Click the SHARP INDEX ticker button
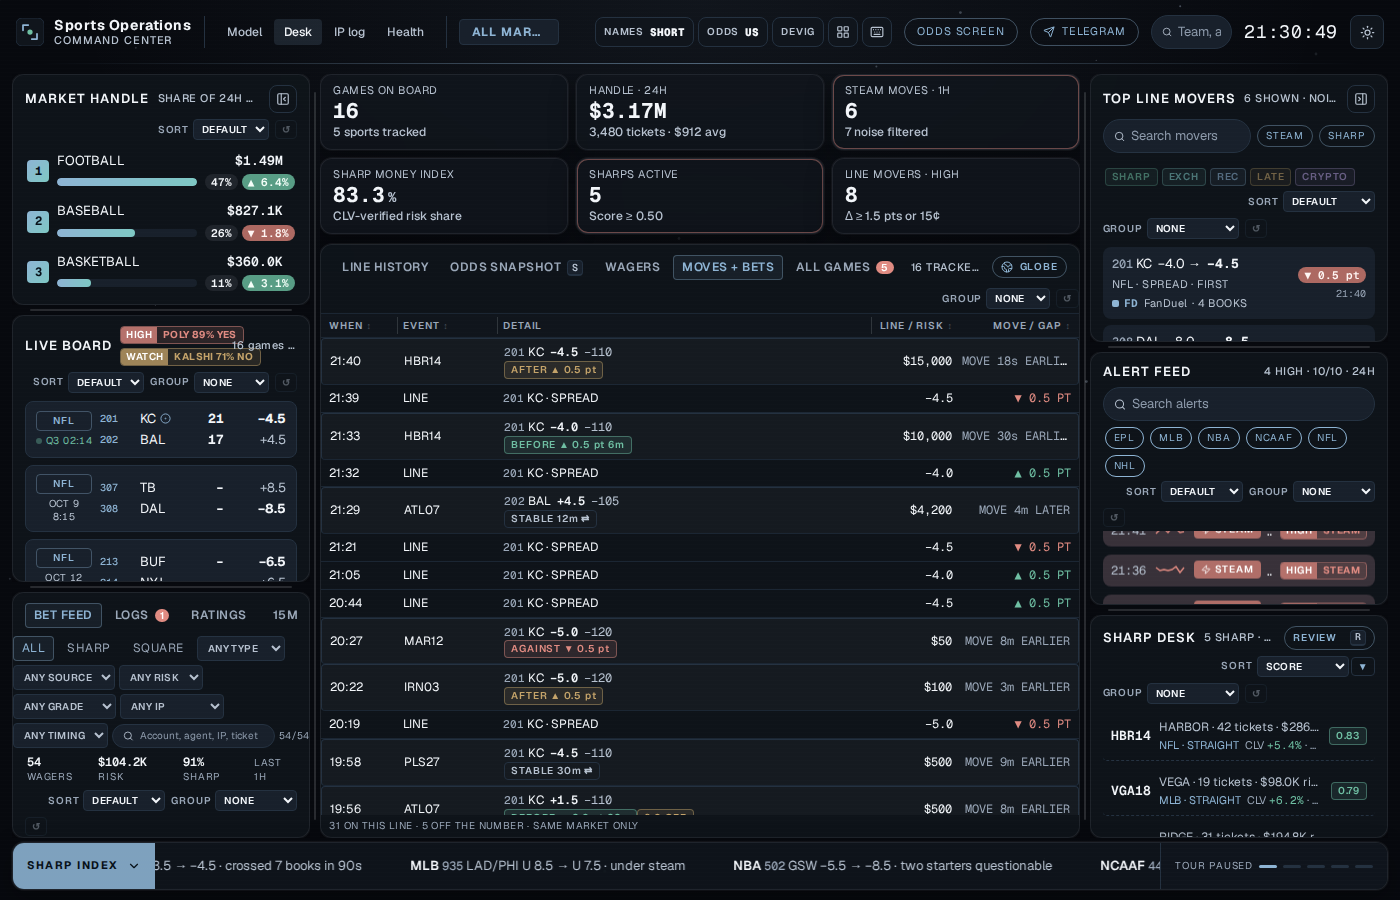1400x900 pixels. [x=84, y=866]
